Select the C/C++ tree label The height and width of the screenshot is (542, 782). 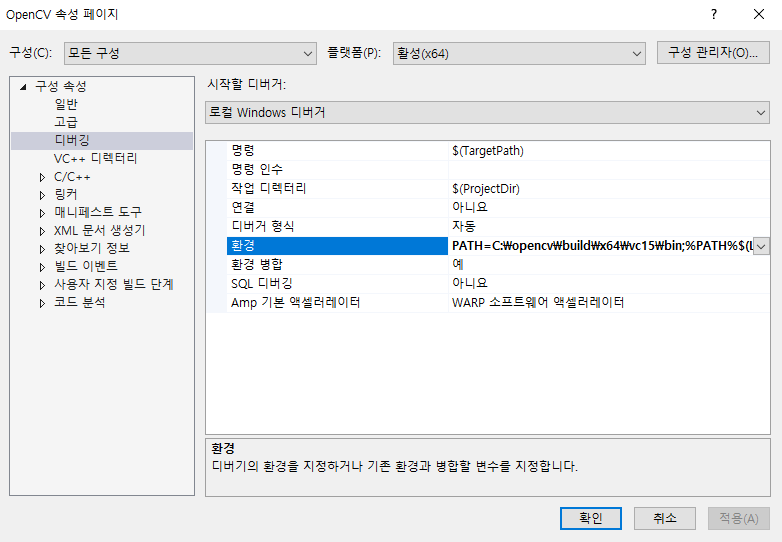tap(72, 177)
